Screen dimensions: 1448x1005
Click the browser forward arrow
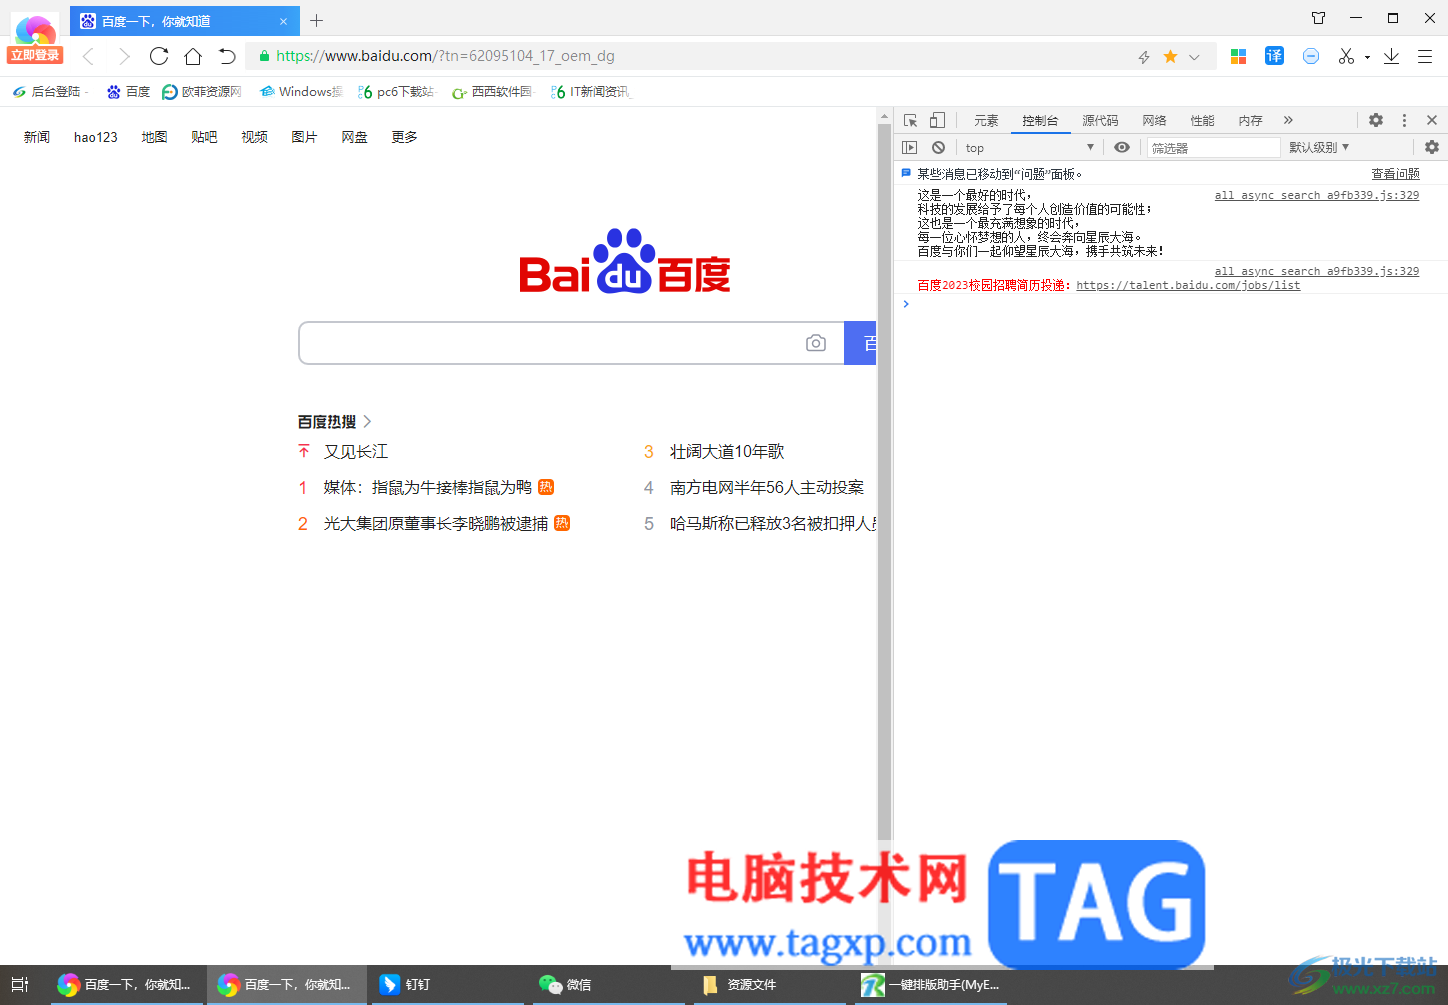pos(124,56)
